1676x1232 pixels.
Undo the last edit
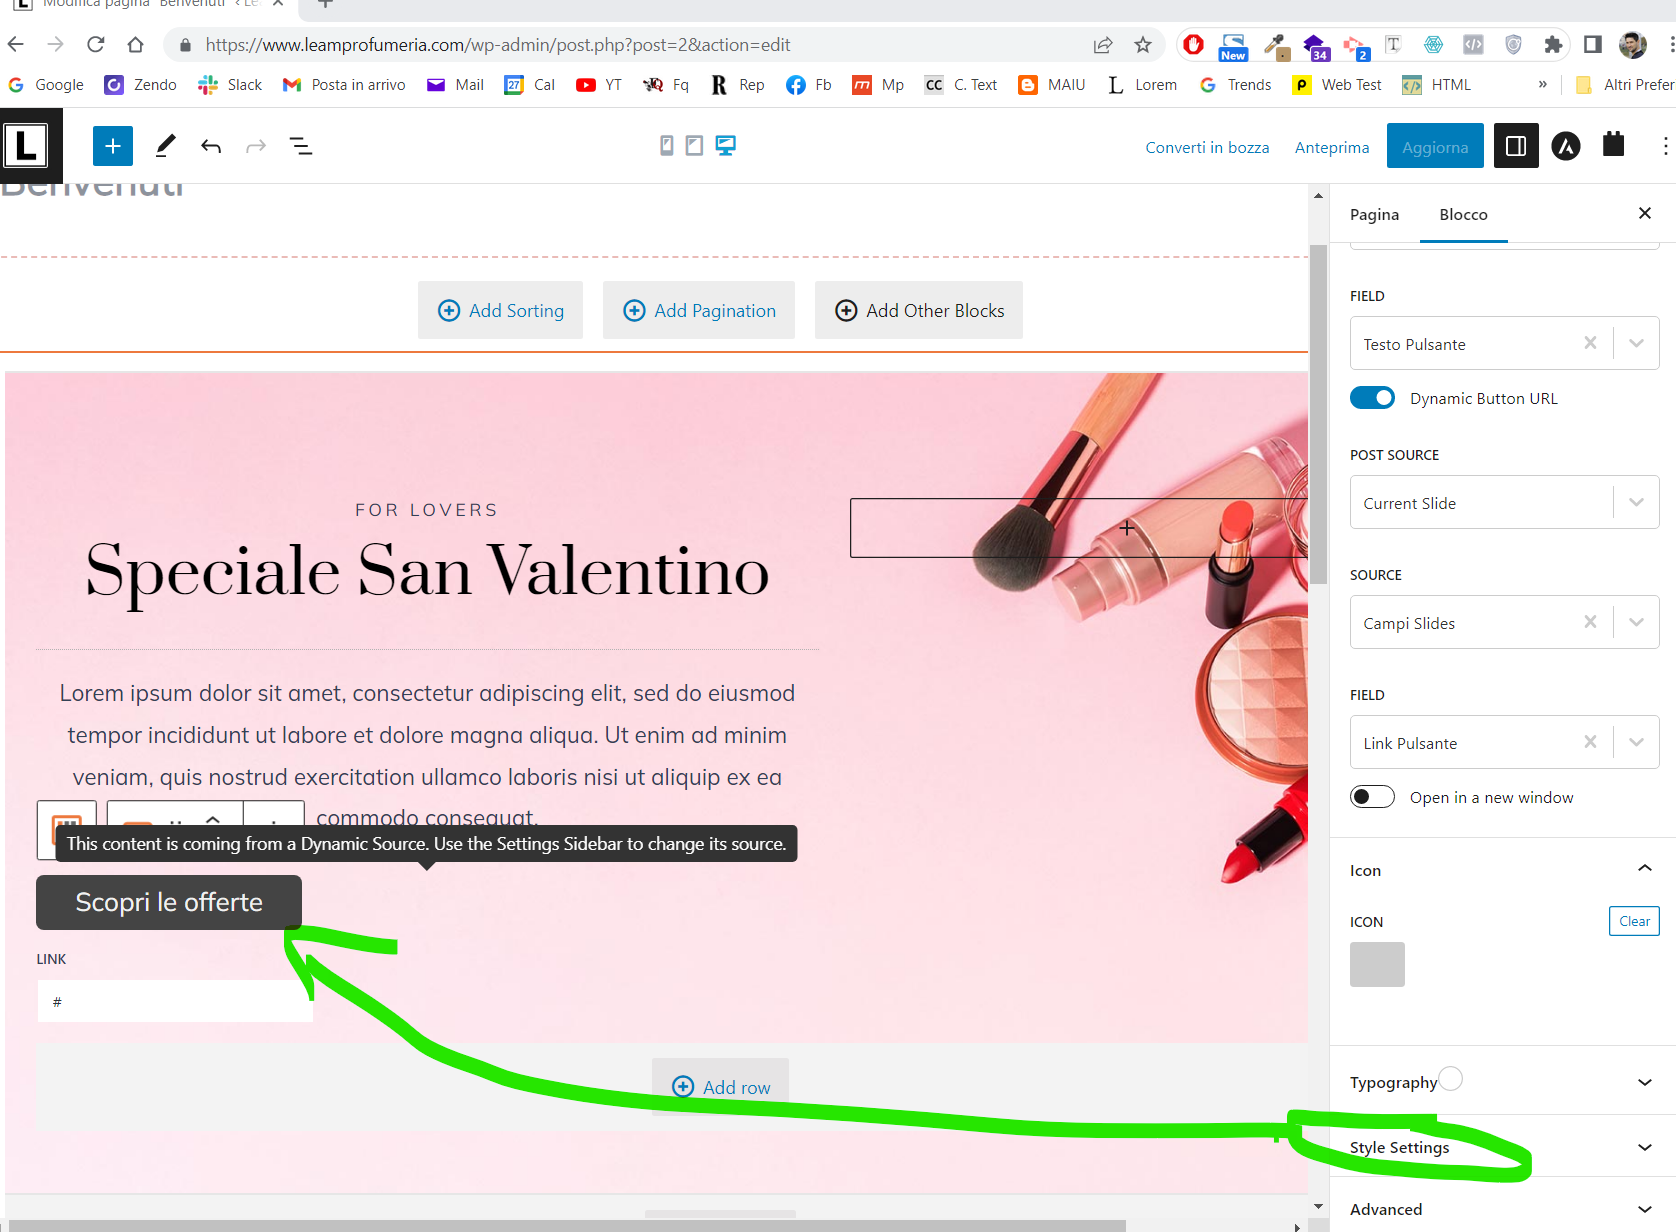[211, 146]
